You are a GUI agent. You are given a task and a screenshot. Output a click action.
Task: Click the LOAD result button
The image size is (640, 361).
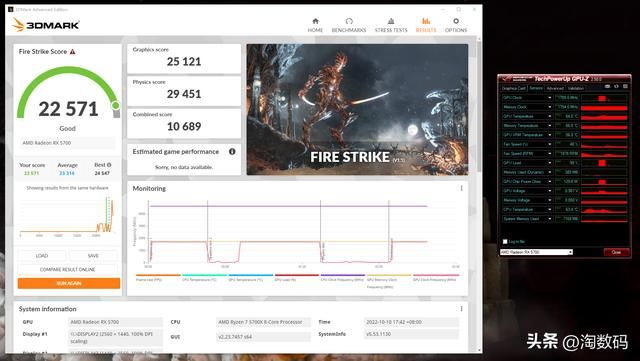[42, 256]
